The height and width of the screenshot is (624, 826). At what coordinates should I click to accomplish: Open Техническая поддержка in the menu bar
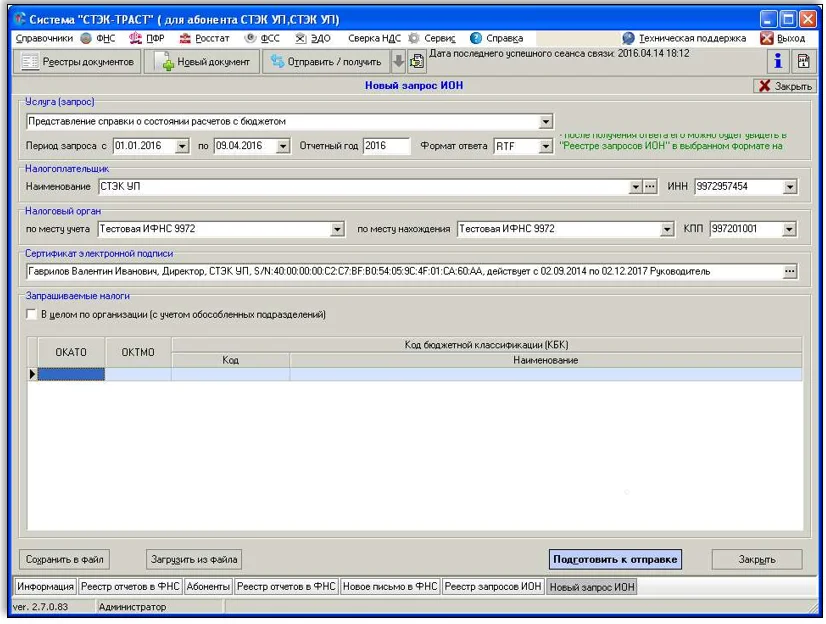tap(684, 38)
